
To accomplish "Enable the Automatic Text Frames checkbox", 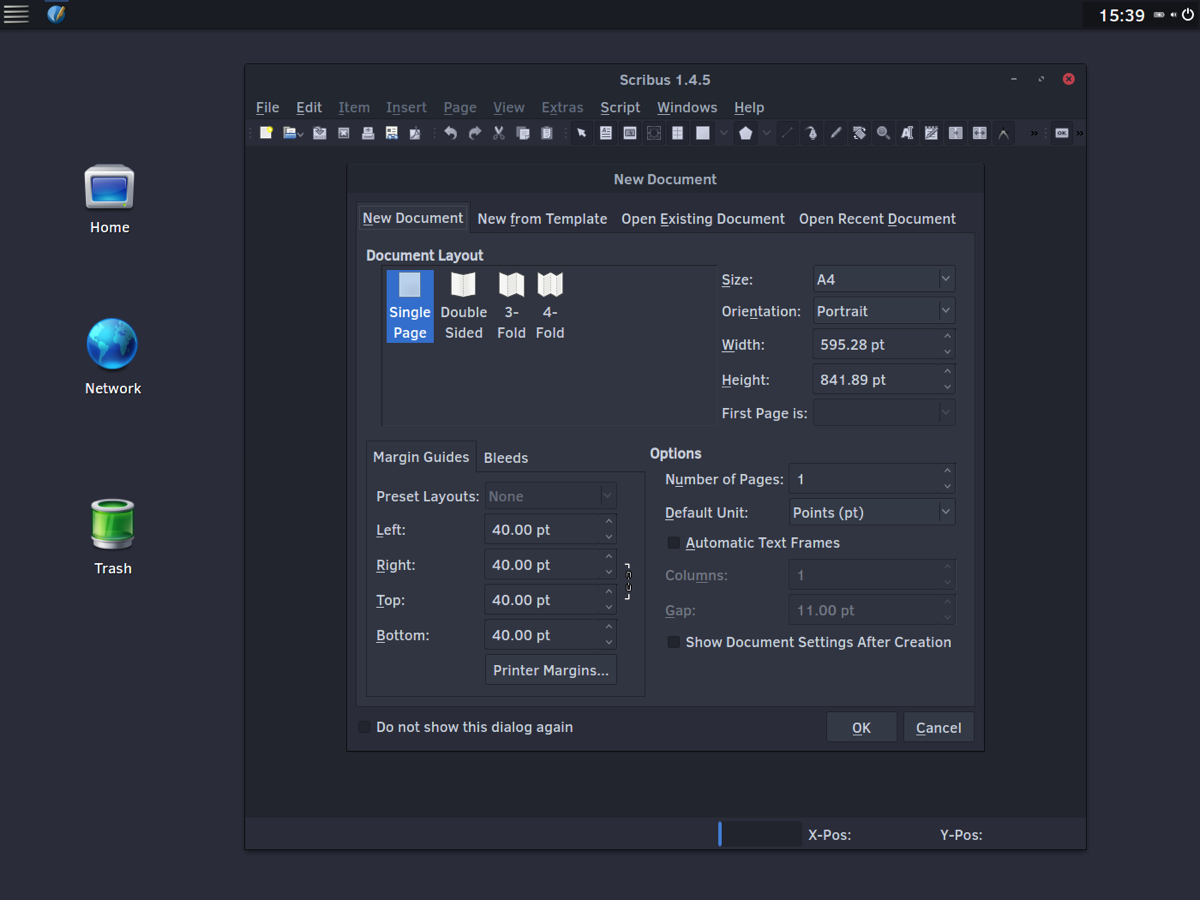I will [673, 543].
